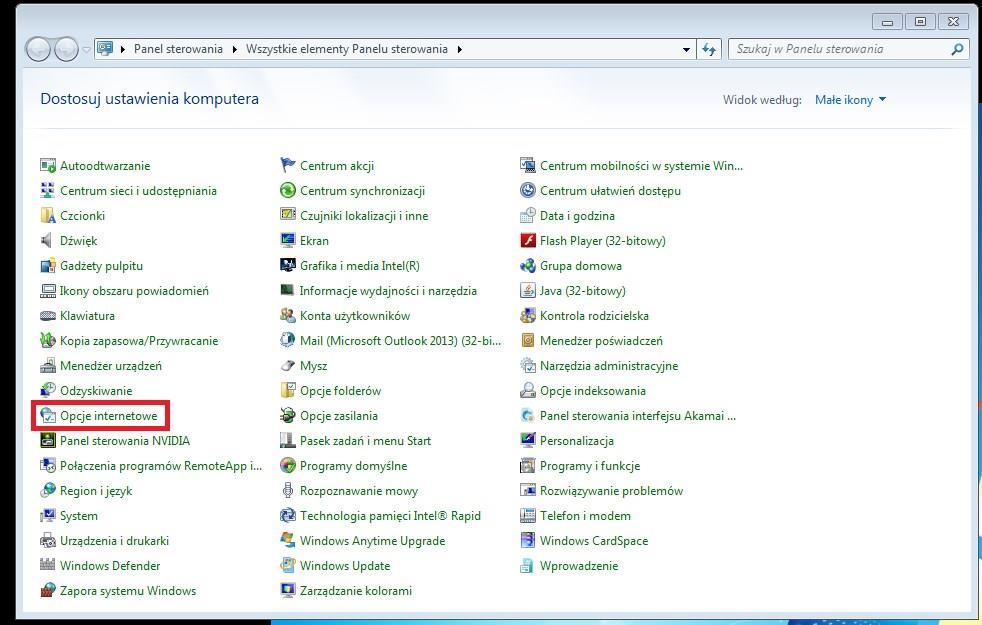Open Narzędzia administracyjne link
Image resolution: width=982 pixels, height=625 pixels.
pos(609,366)
